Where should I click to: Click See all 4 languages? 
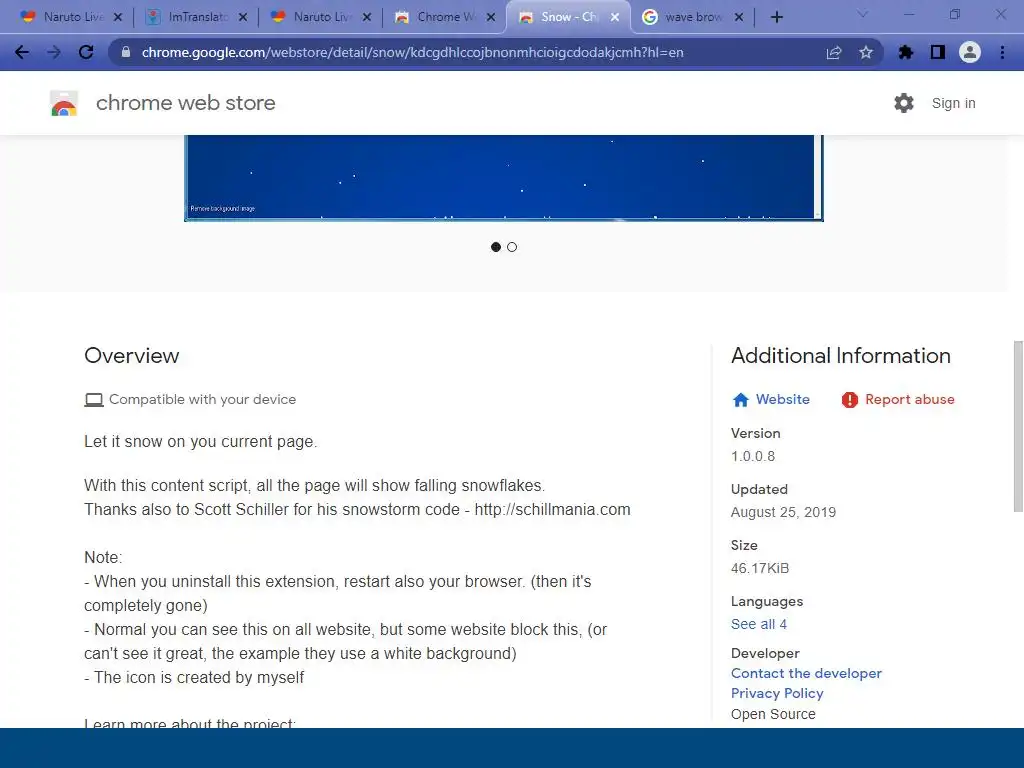759,624
